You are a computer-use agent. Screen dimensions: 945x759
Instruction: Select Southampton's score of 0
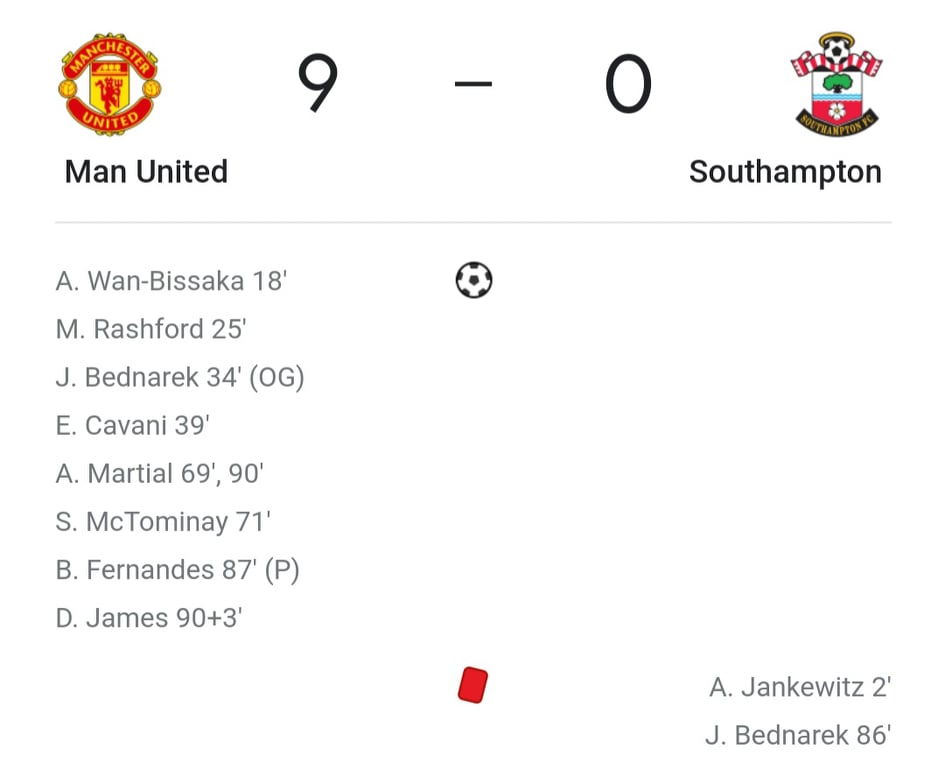(628, 84)
